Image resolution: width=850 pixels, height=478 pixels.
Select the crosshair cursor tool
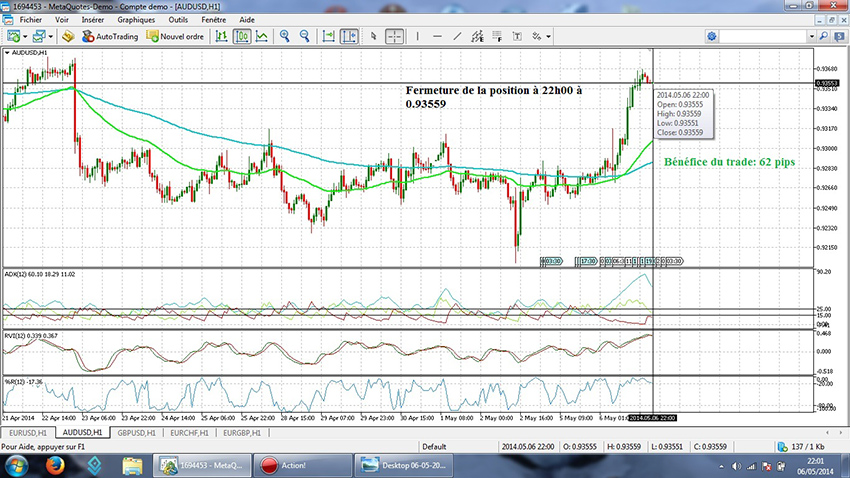[x=395, y=36]
